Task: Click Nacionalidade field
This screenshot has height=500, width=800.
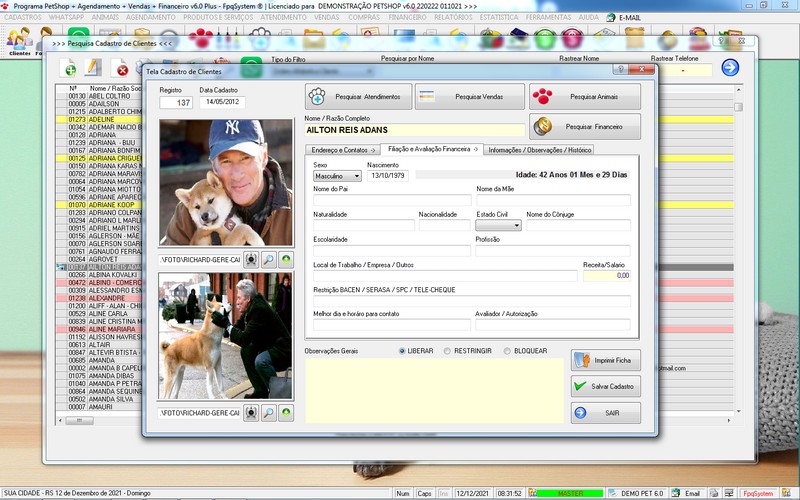Action: pyautogui.click(x=444, y=225)
